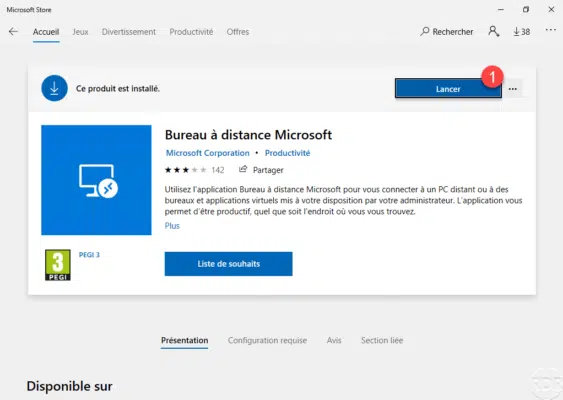The height and width of the screenshot is (400, 563).
Task: Minimize the Microsoft Store window
Action: (501, 10)
